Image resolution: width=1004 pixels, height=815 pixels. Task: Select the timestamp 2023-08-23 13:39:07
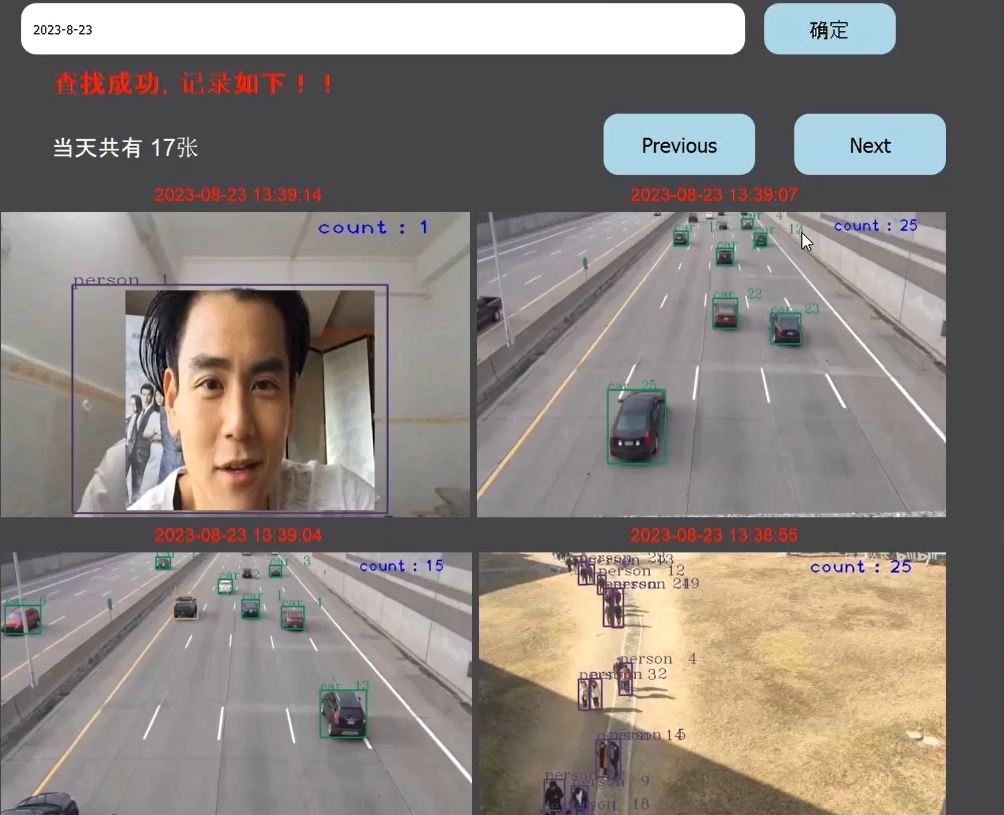(713, 195)
